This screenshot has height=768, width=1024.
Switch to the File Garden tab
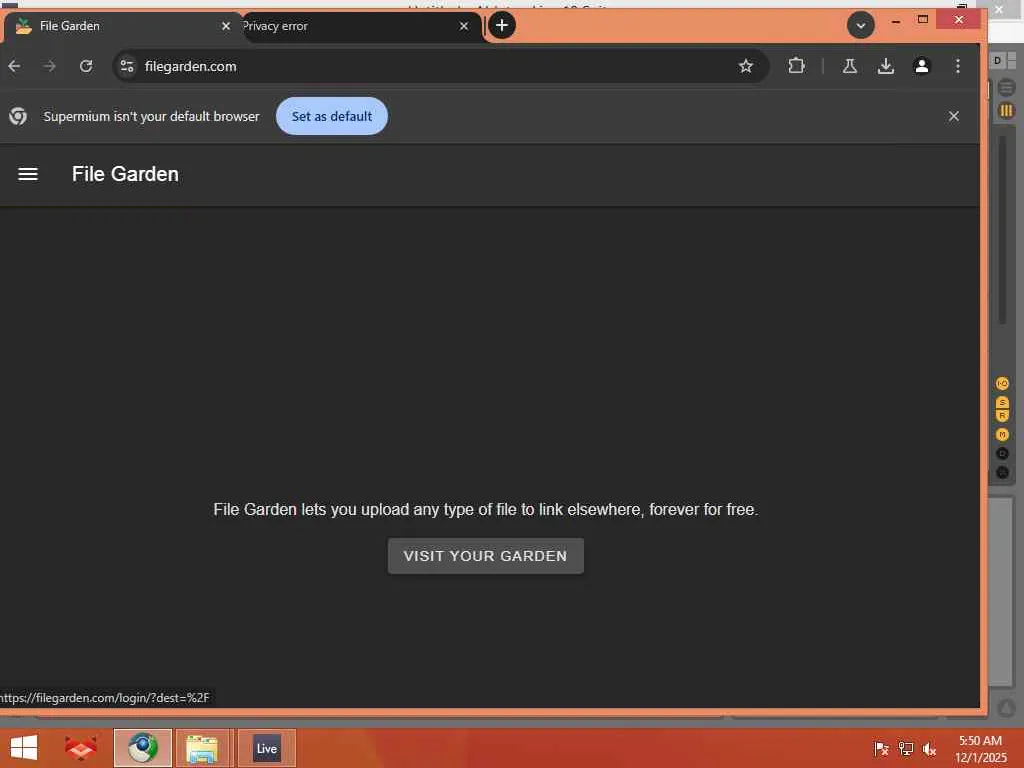point(121,26)
